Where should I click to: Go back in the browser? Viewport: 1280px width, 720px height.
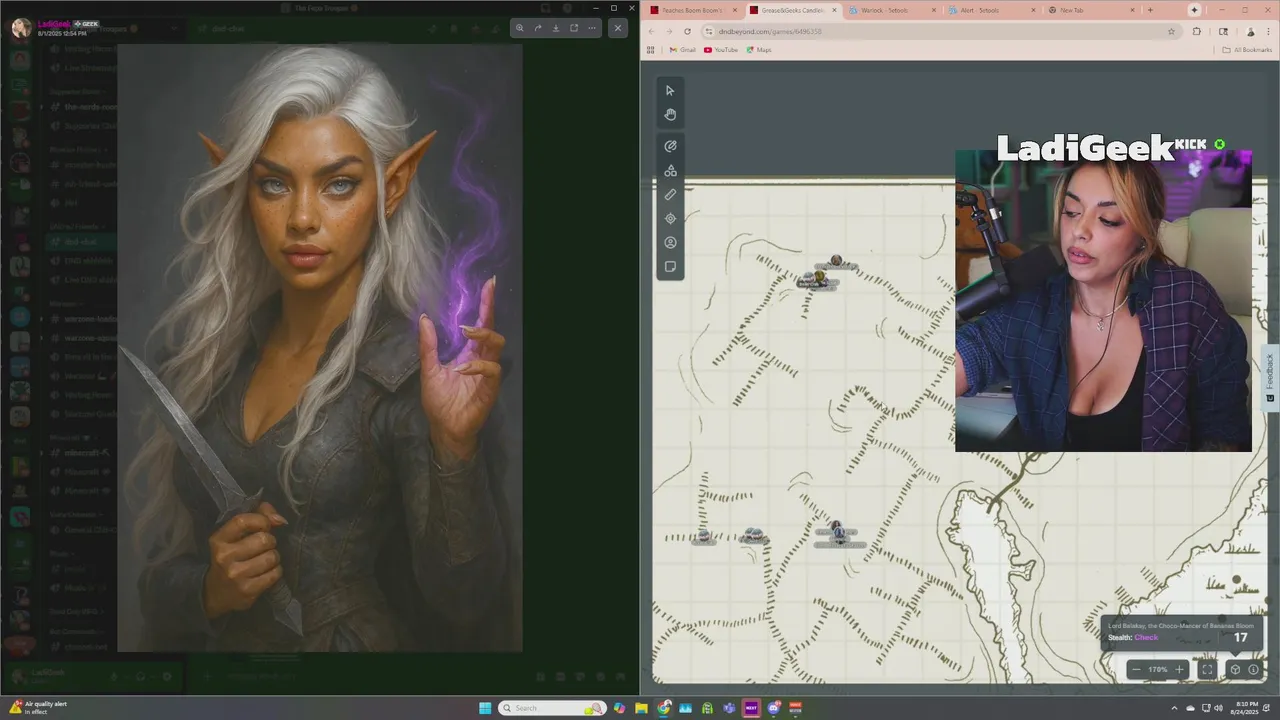click(651, 31)
